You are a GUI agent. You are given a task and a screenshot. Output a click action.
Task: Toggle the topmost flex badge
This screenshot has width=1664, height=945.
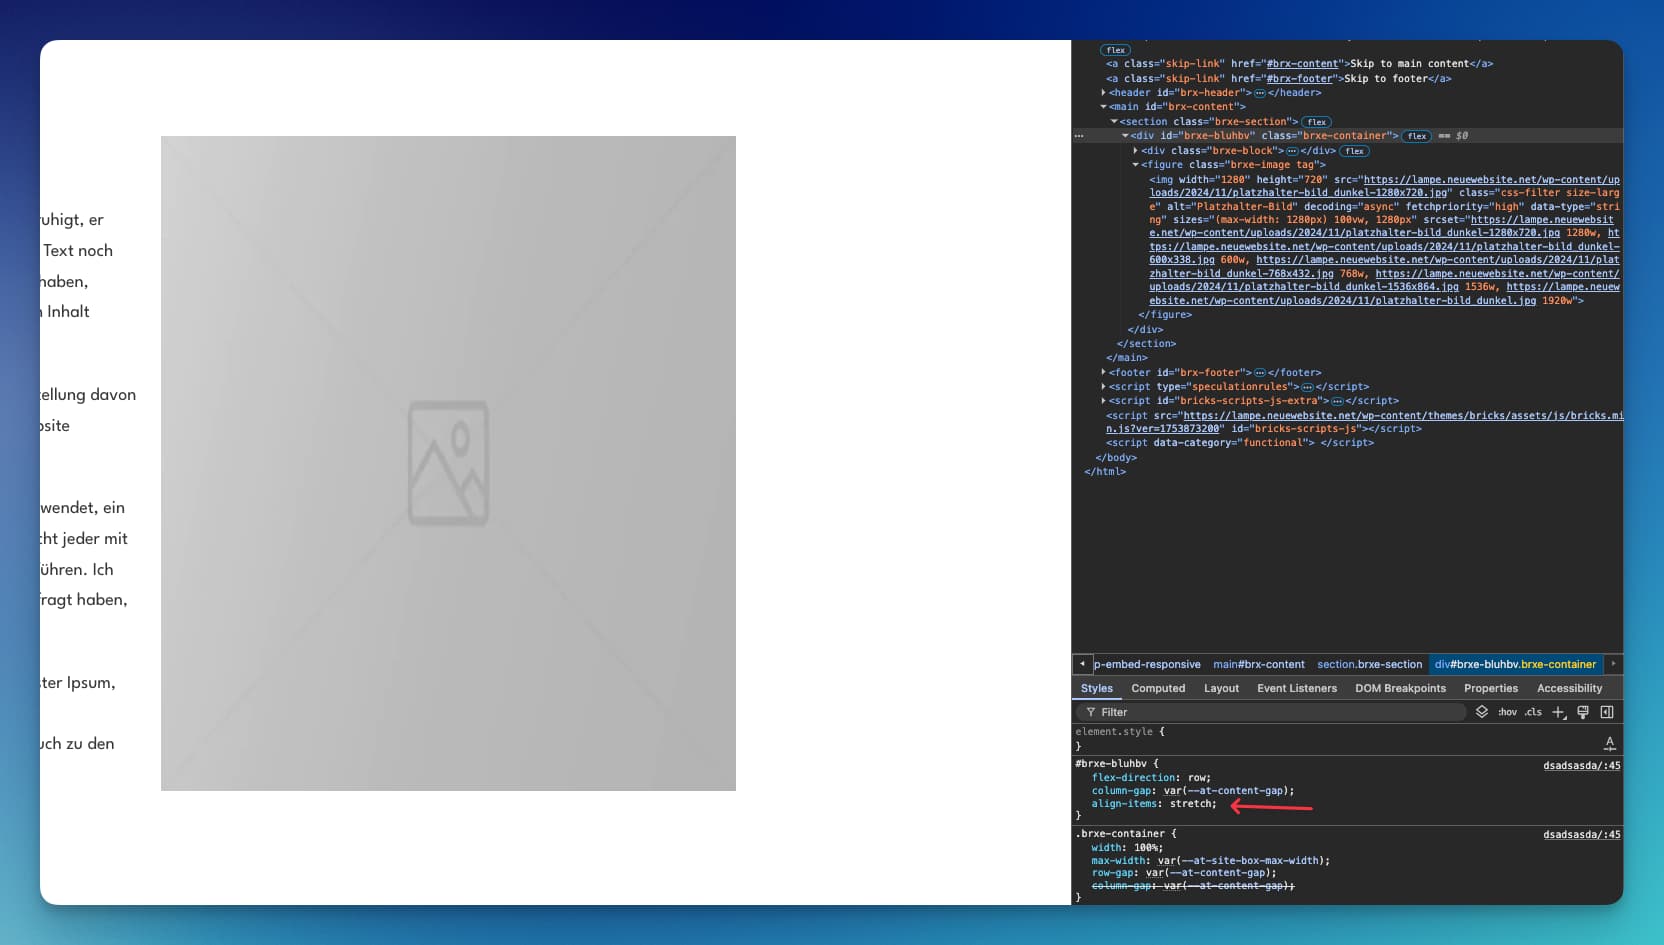click(1115, 50)
